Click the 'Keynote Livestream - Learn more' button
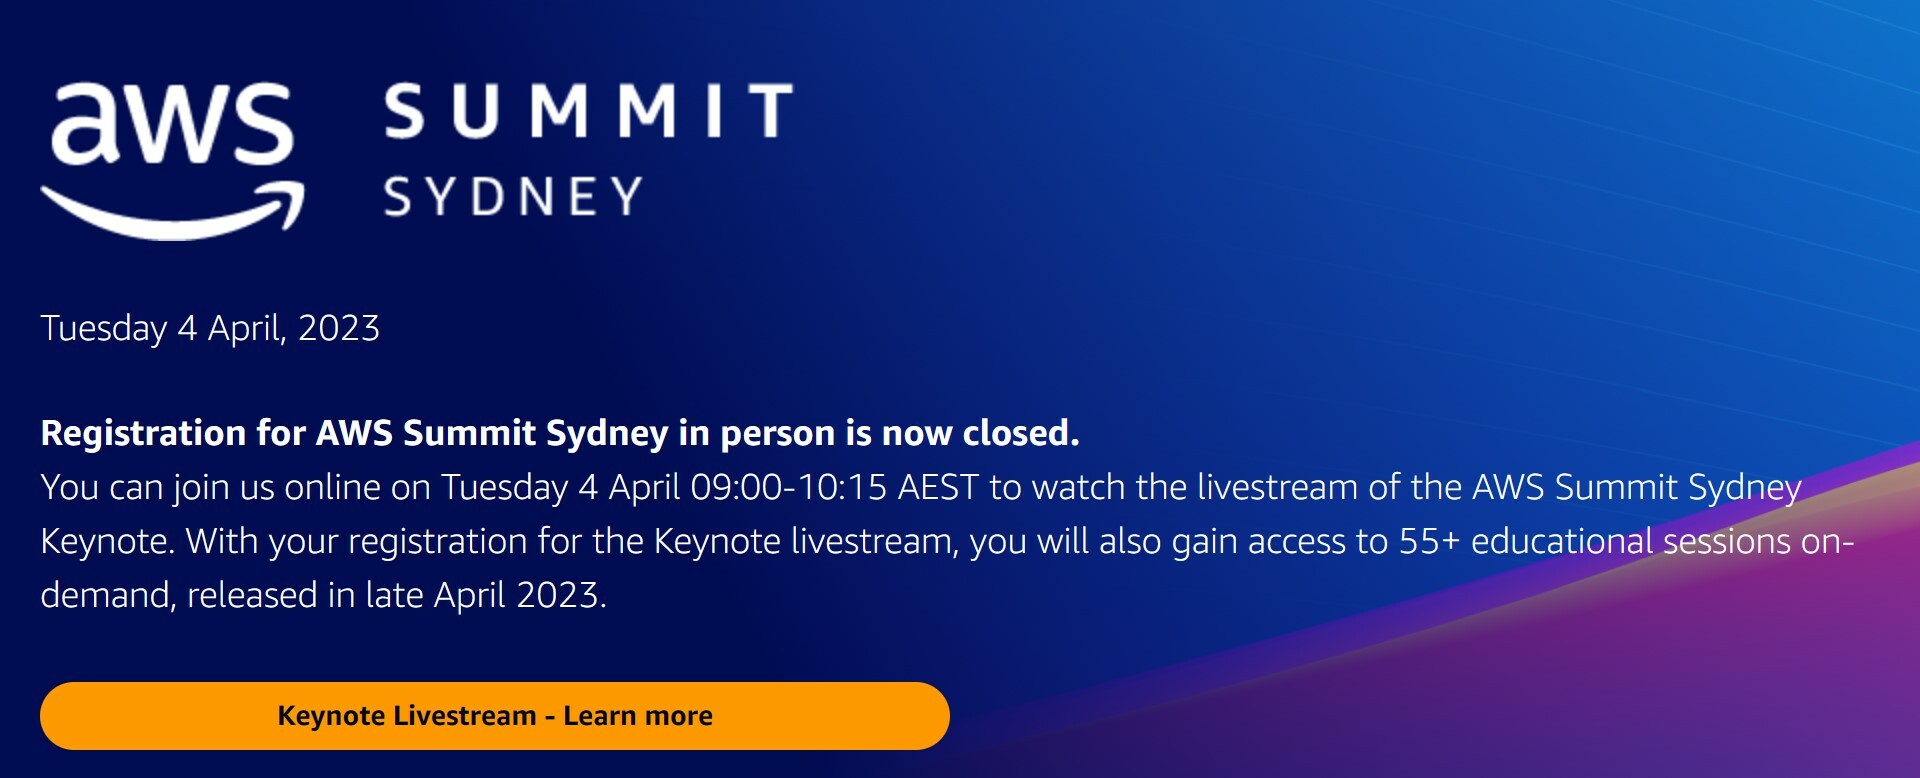This screenshot has width=1920, height=778. (495, 716)
